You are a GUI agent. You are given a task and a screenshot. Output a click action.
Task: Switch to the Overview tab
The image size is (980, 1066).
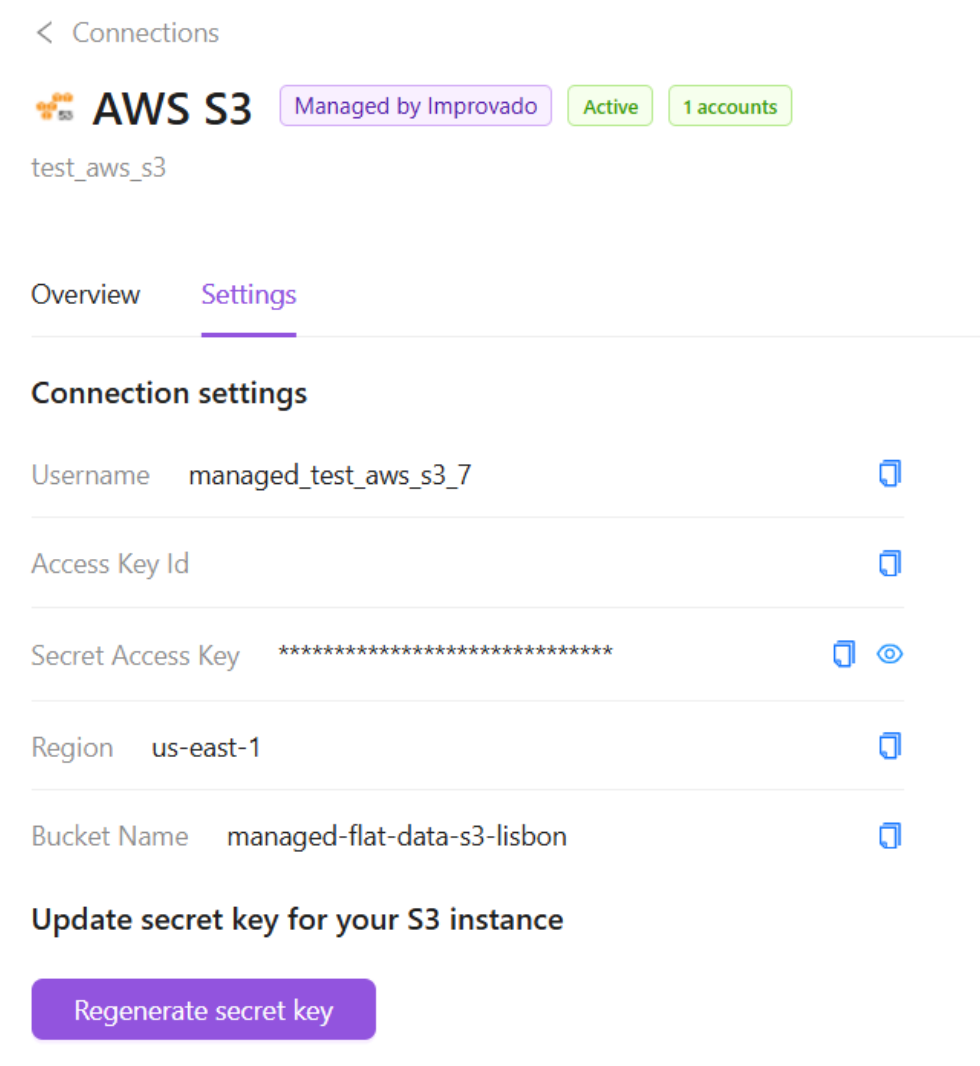point(86,295)
